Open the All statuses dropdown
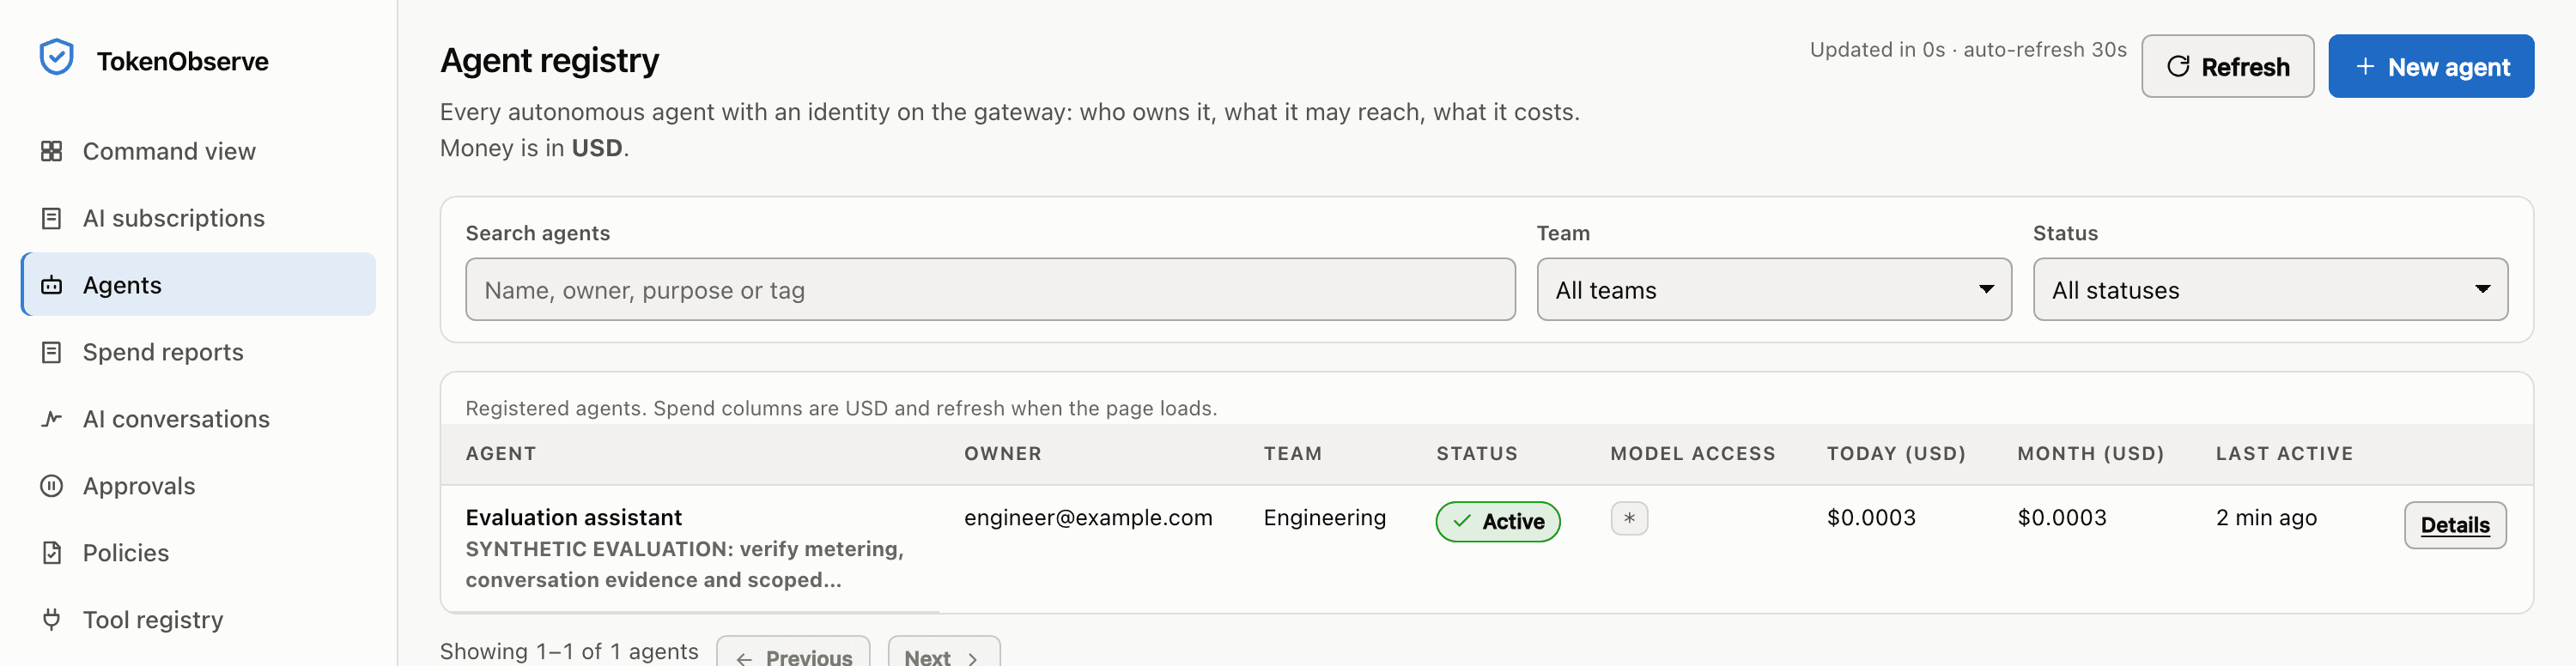This screenshot has width=2576, height=666. [x=2270, y=290]
